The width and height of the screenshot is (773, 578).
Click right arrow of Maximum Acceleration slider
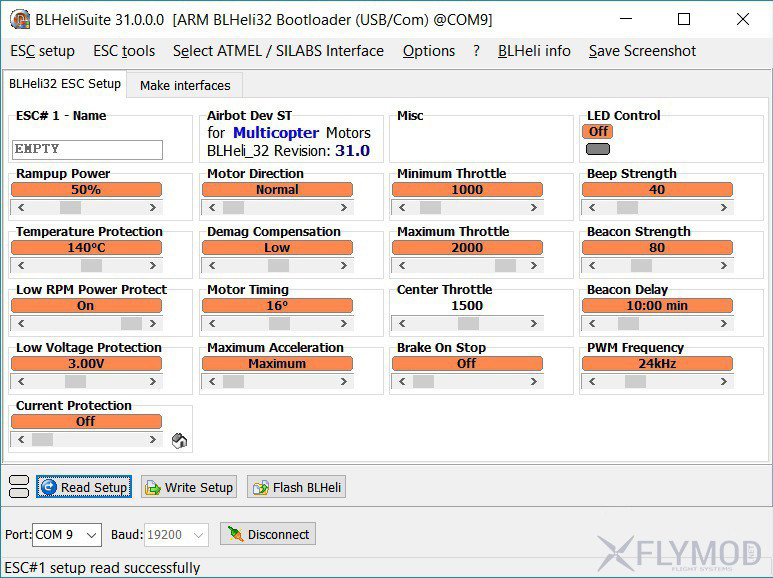tap(344, 381)
